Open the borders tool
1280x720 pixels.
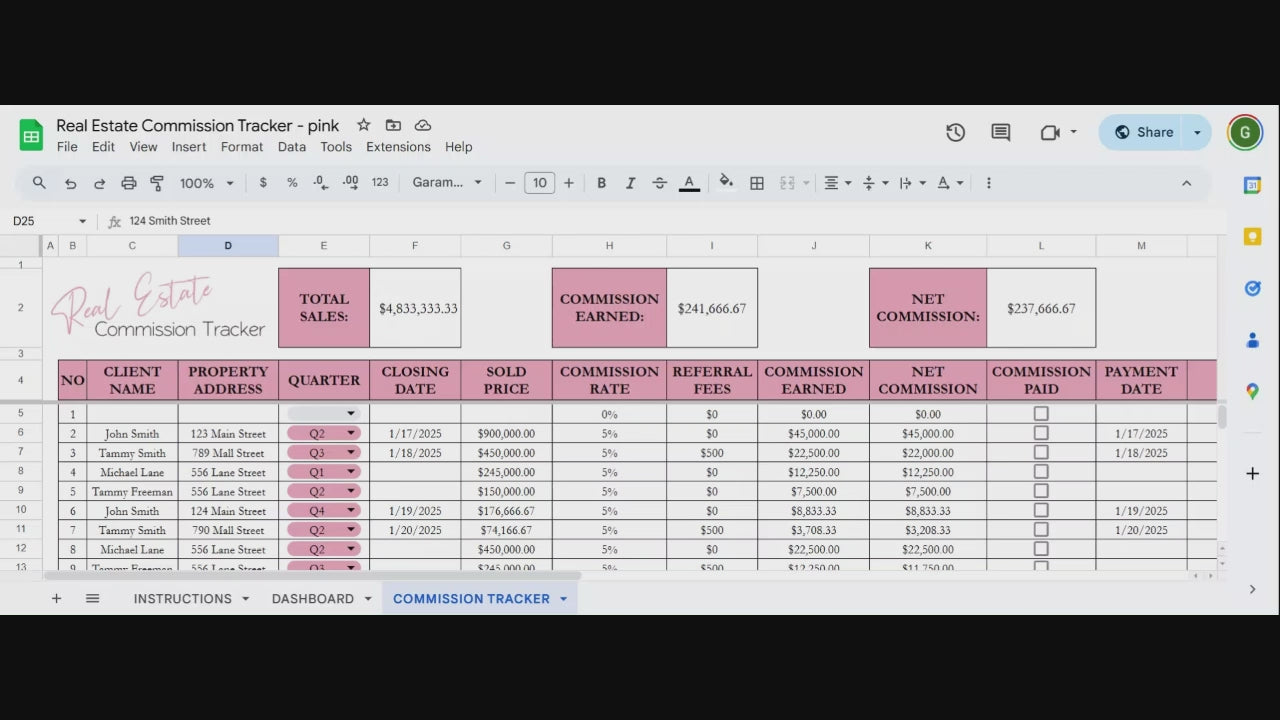point(757,183)
